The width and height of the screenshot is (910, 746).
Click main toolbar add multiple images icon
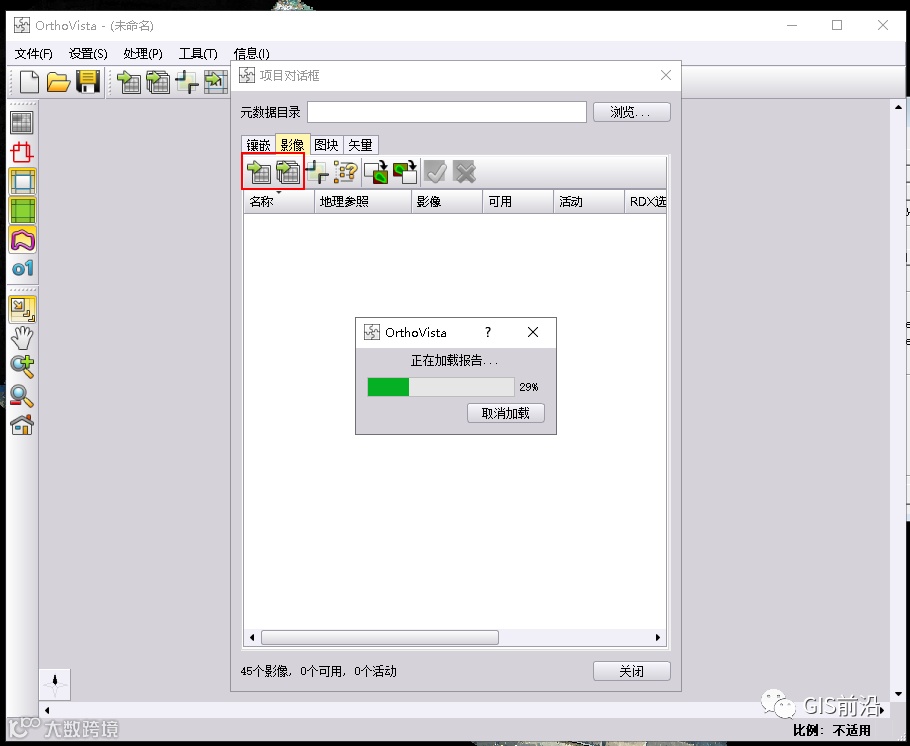click(x=158, y=82)
